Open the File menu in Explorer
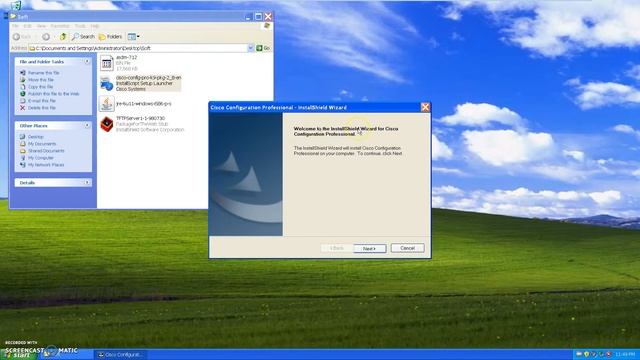Viewport: 640px width, 360px height. [x=15, y=26]
